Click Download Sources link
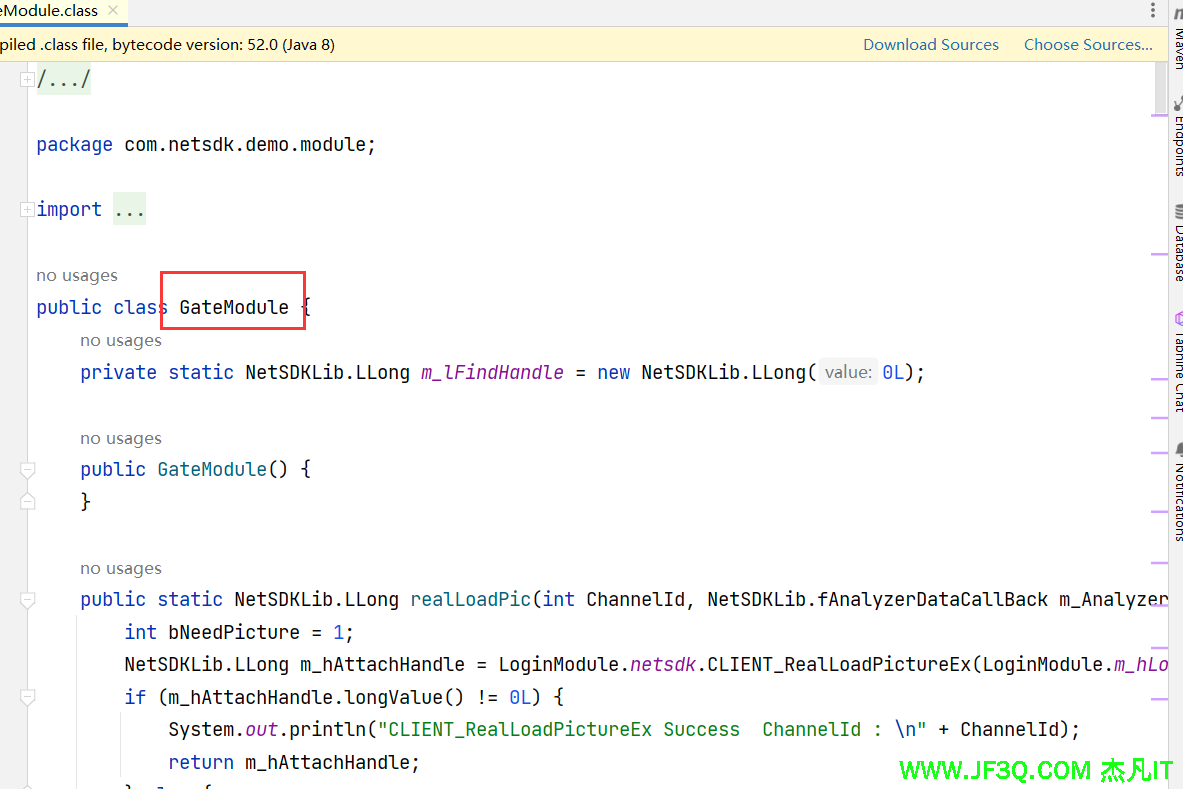Viewport: 1183px width, 789px height. coord(930,44)
